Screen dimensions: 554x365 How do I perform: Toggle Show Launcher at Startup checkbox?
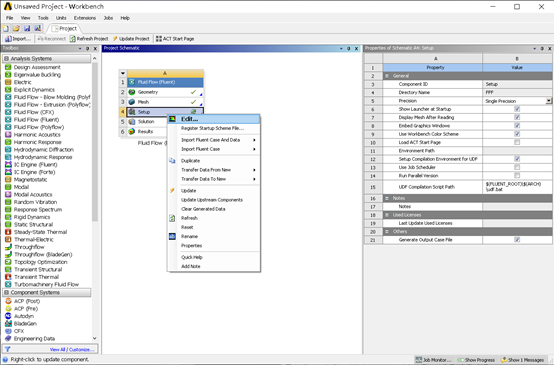517,109
